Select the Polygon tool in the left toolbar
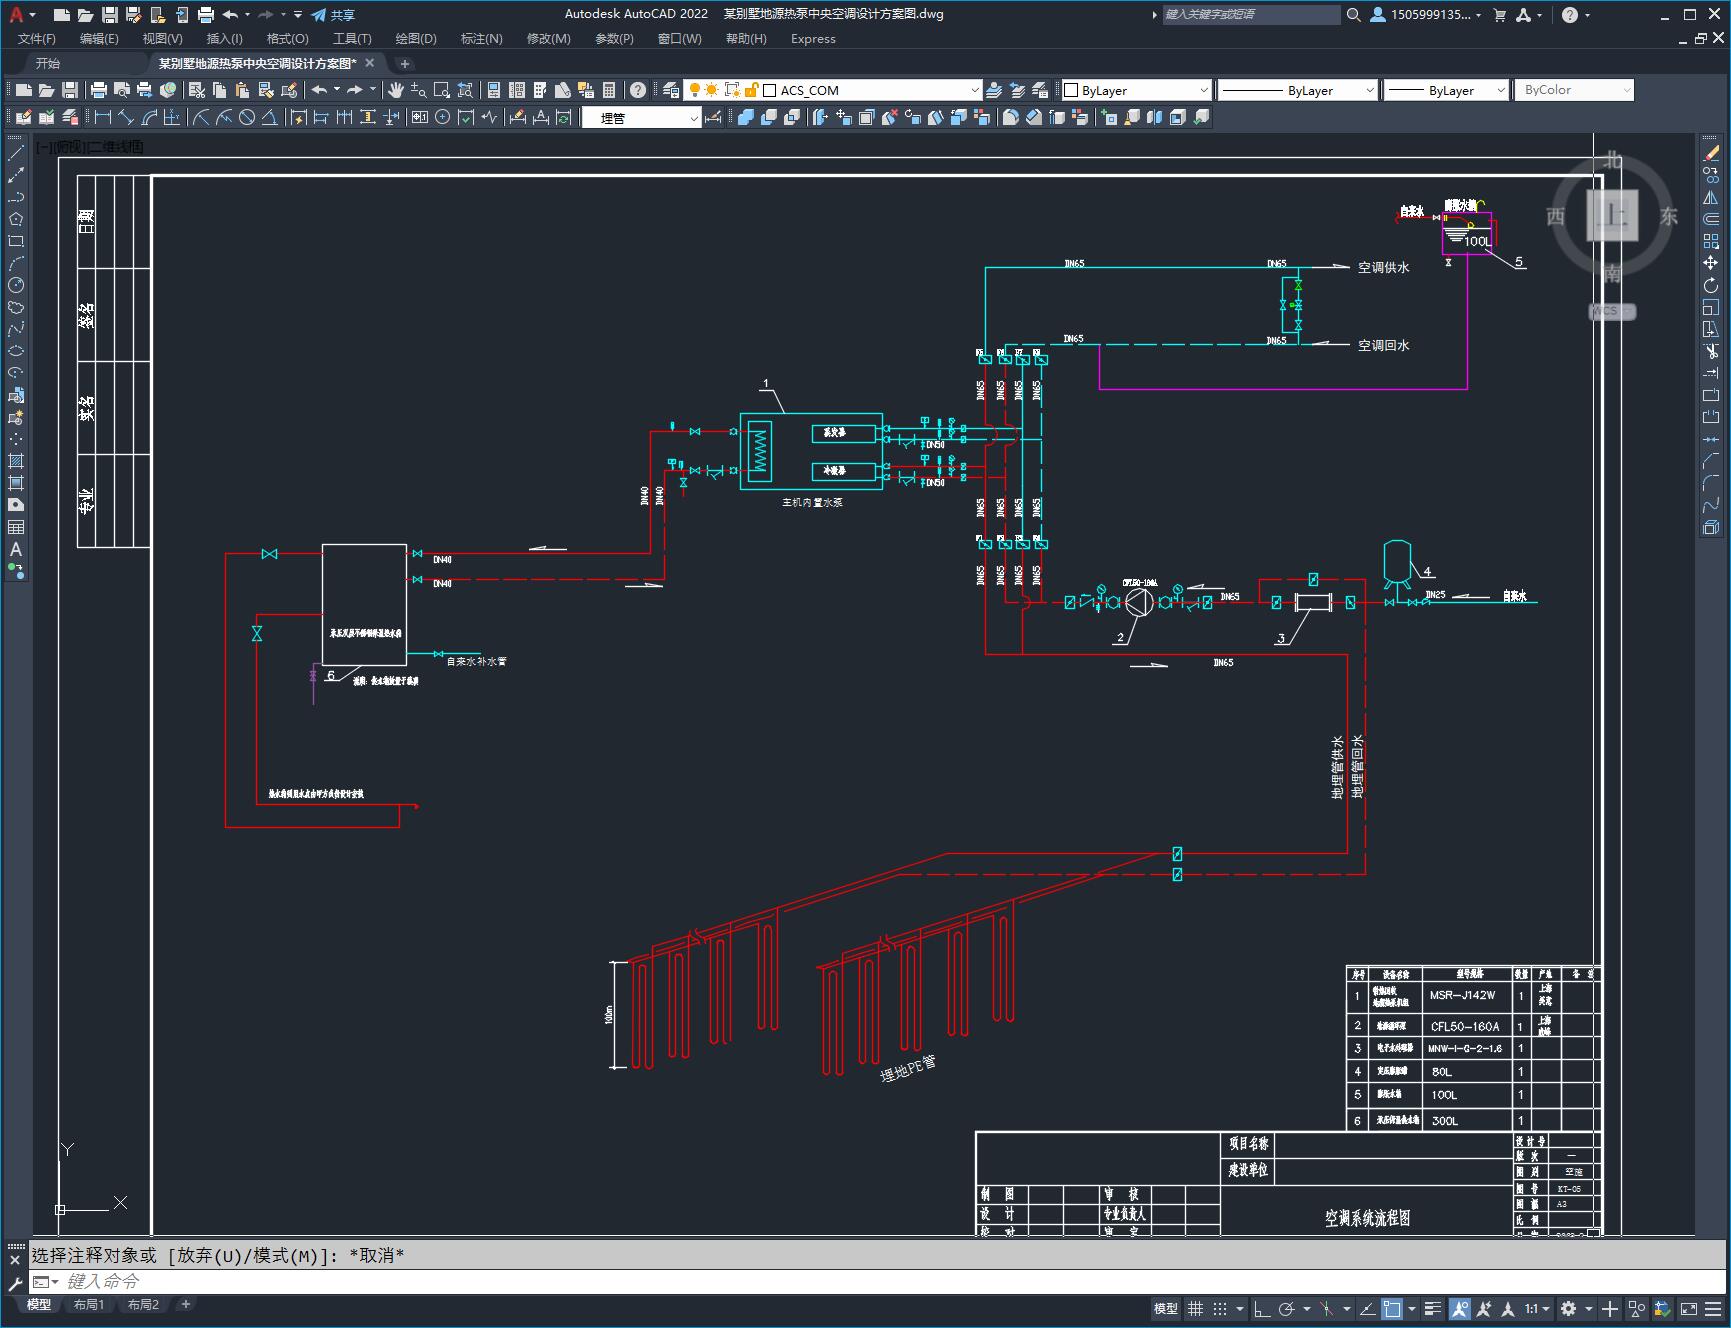This screenshot has height=1328, width=1731. click(x=16, y=219)
